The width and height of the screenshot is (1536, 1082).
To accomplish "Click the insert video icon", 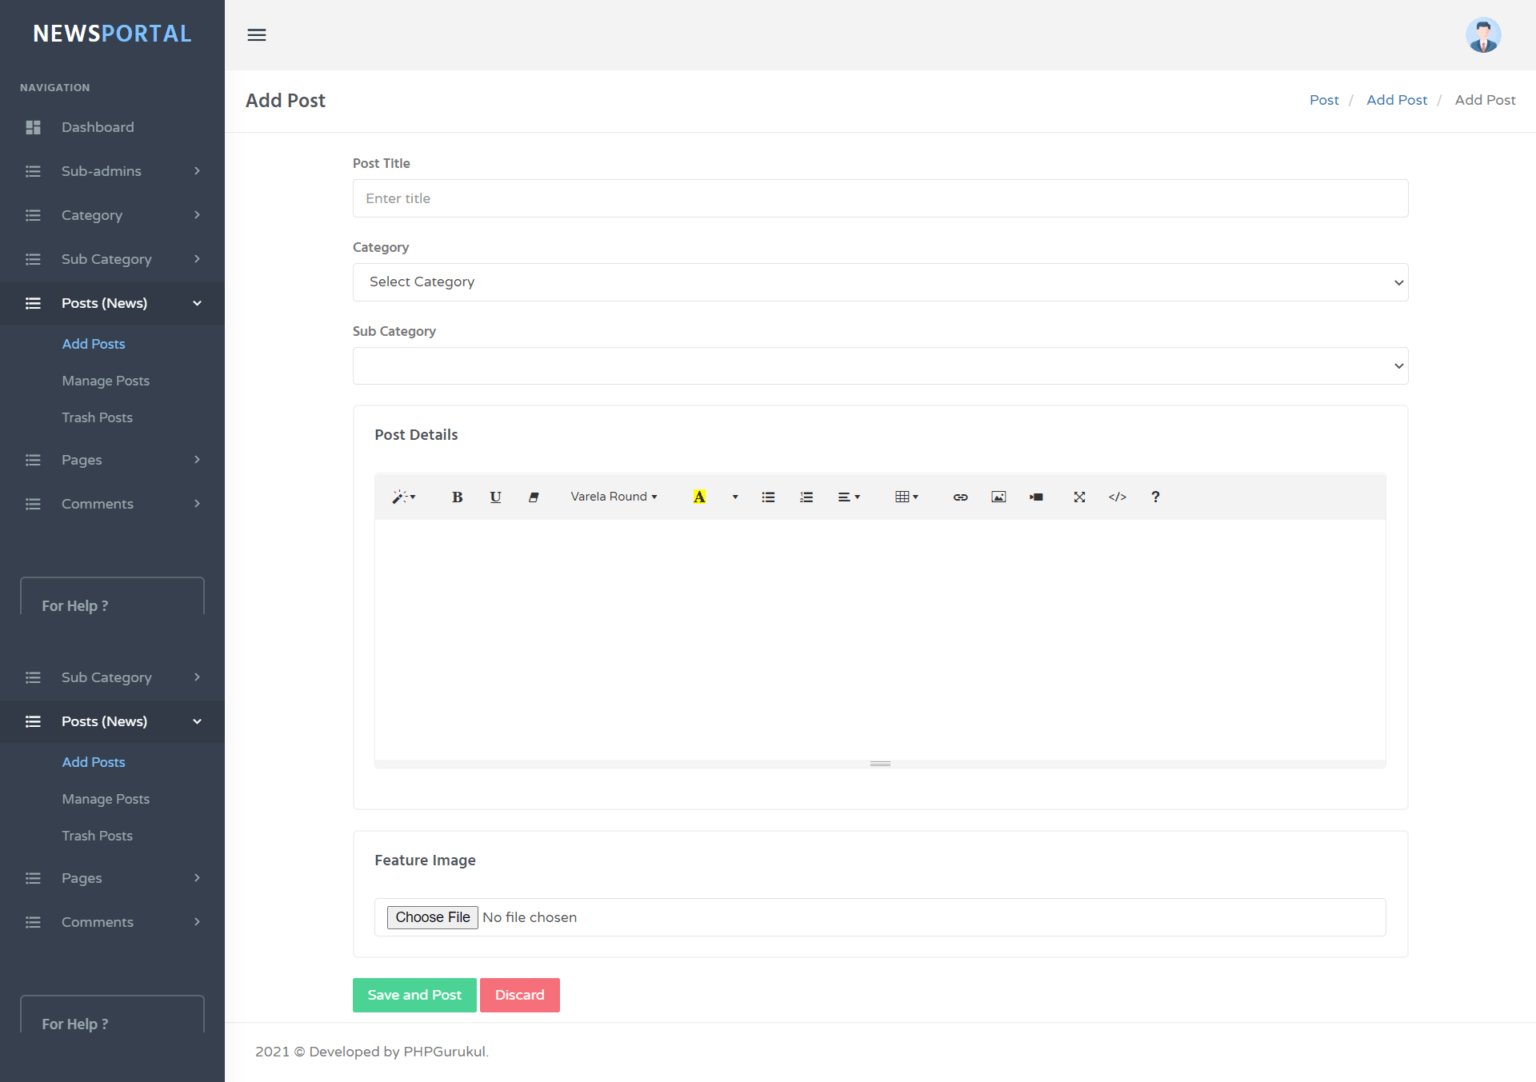I will (x=1036, y=496).
